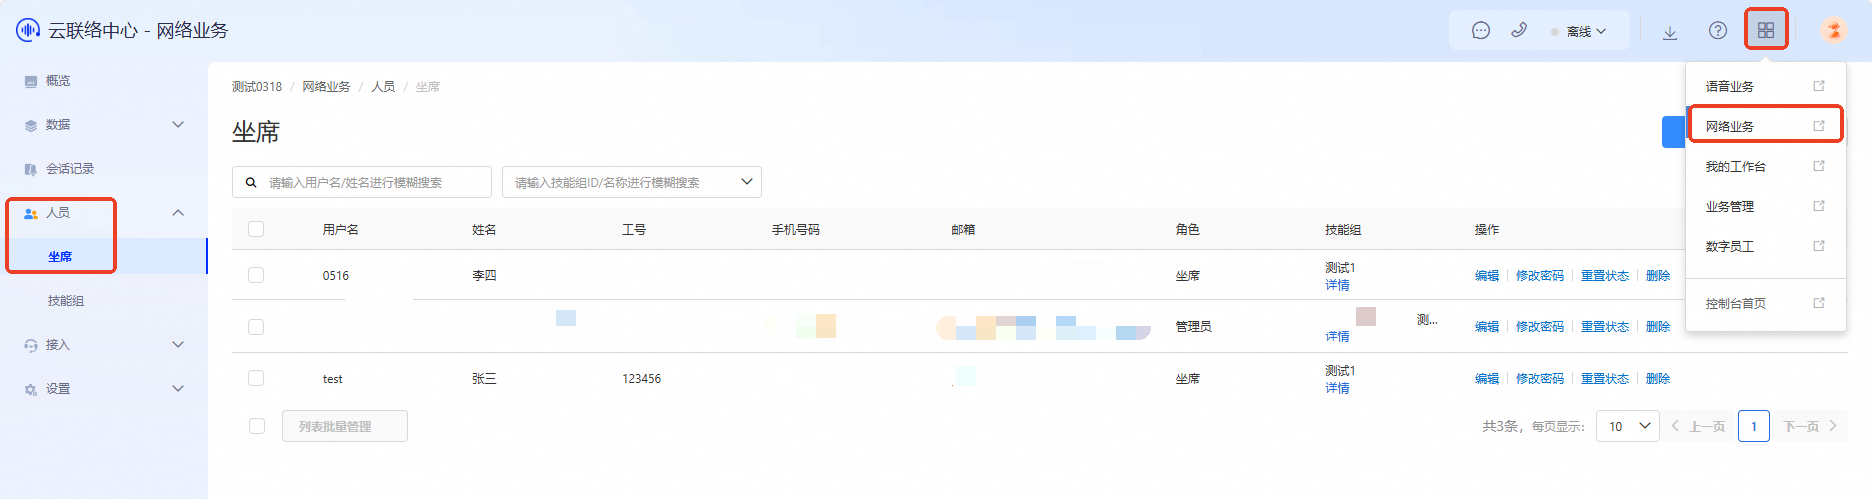The width and height of the screenshot is (1872, 499).
Task: Click the search magnifier icon in username field
Action: (x=251, y=182)
